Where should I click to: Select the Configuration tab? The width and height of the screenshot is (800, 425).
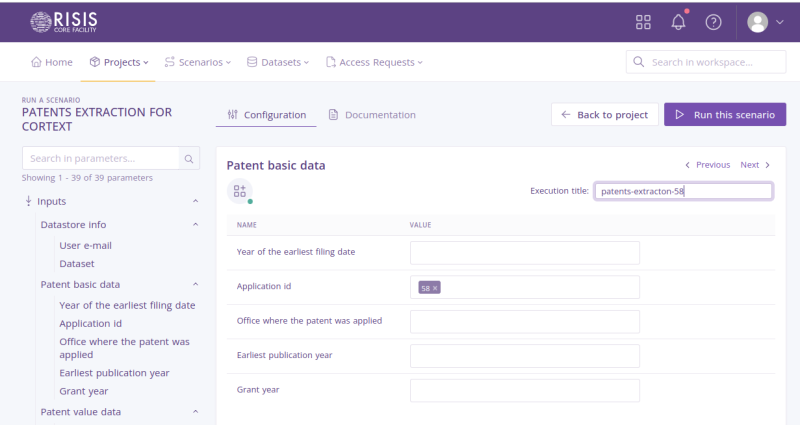(266, 115)
